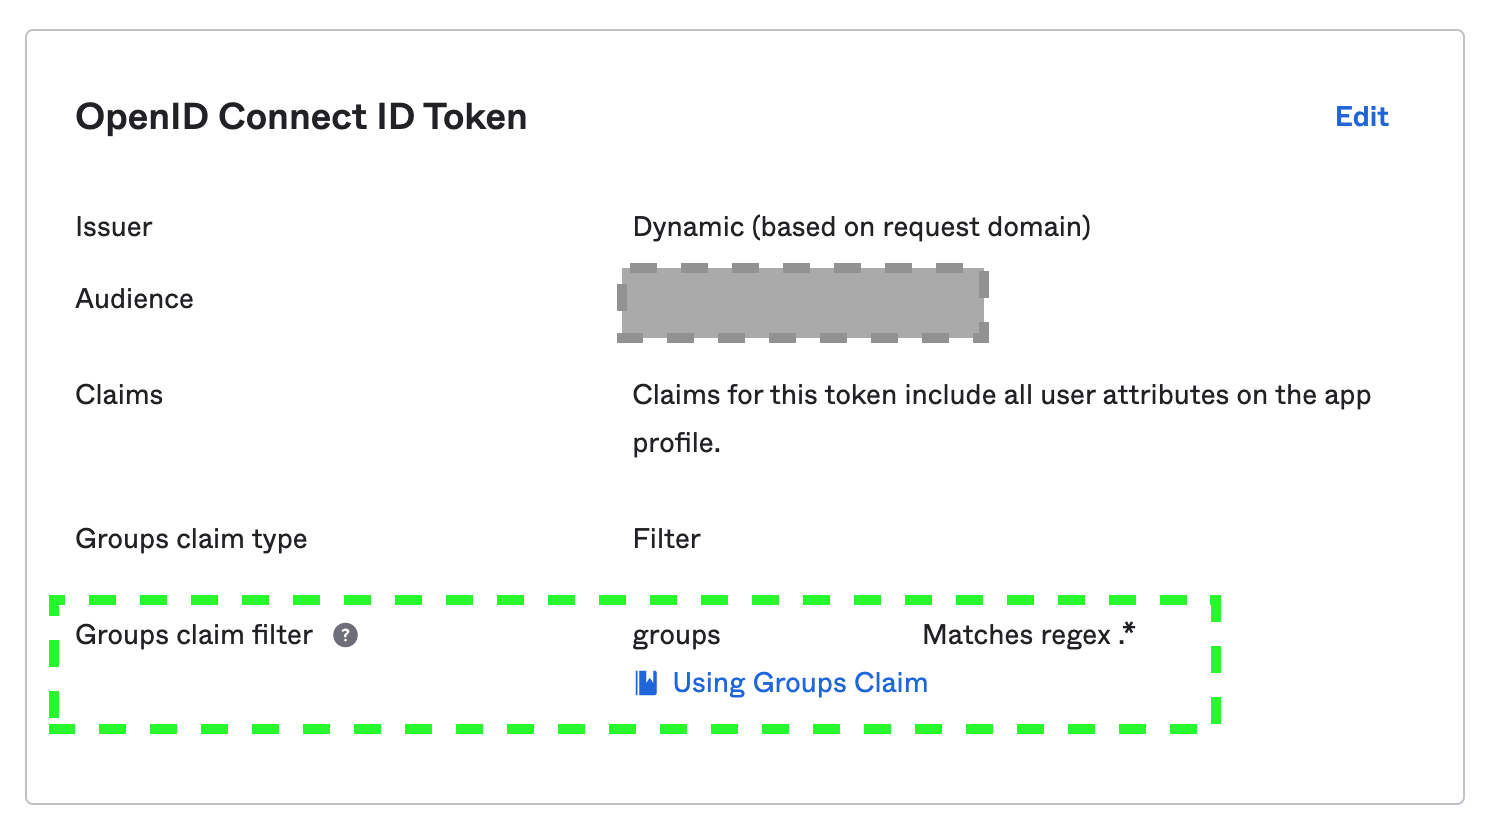Click the "groups" claim name value
Viewport: 1500px width, 838px height.
676,636
